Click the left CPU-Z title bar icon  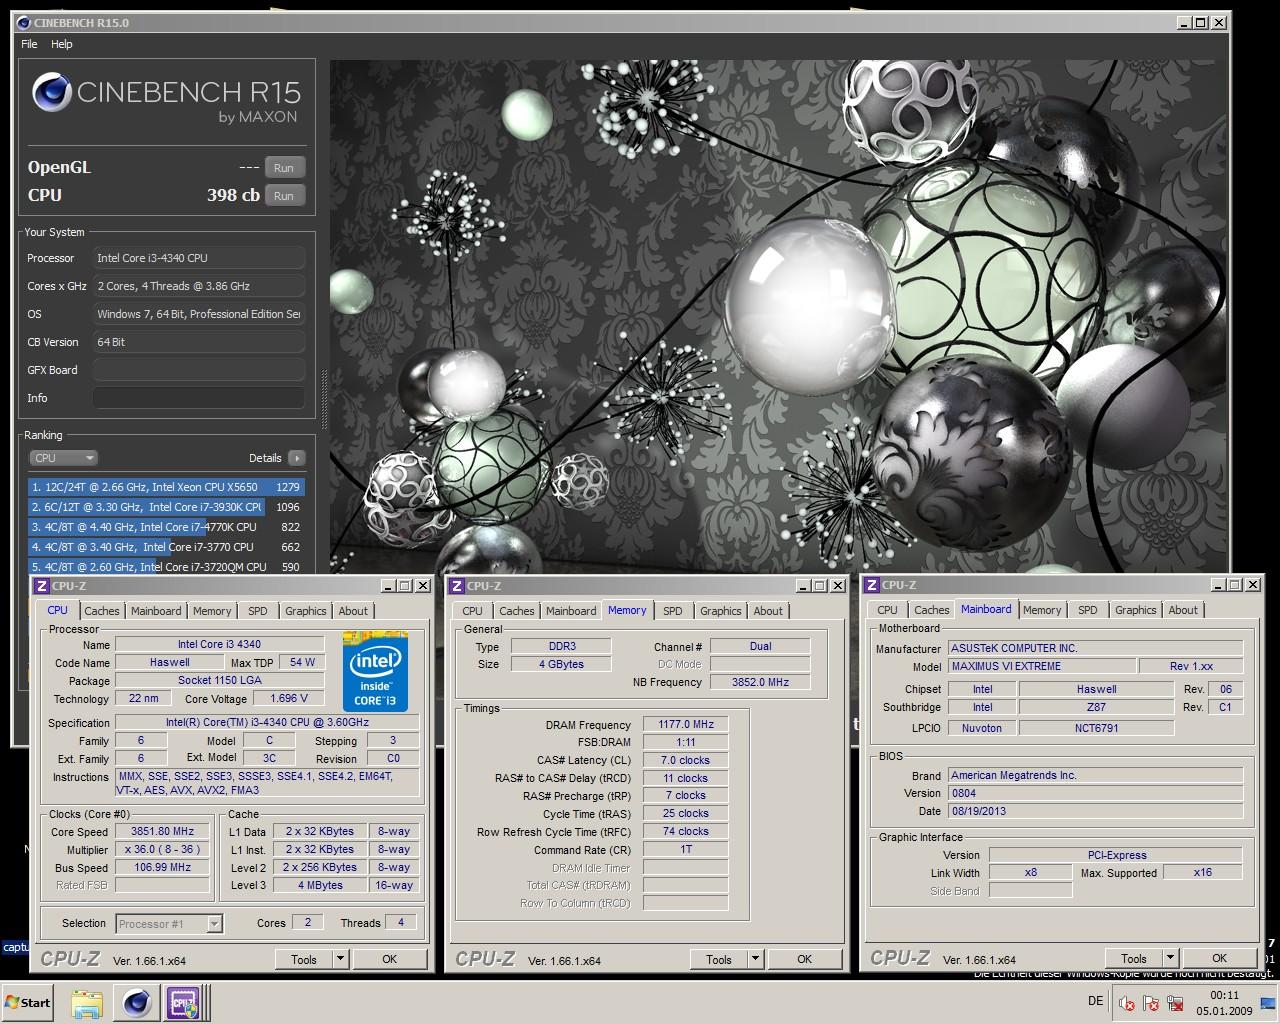pos(42,586)
